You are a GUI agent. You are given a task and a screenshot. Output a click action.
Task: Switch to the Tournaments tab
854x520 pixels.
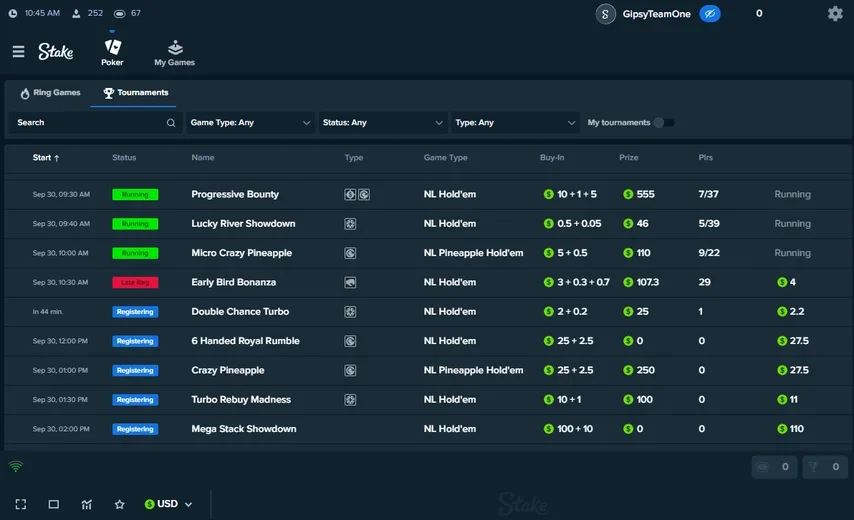coord(136,93)
